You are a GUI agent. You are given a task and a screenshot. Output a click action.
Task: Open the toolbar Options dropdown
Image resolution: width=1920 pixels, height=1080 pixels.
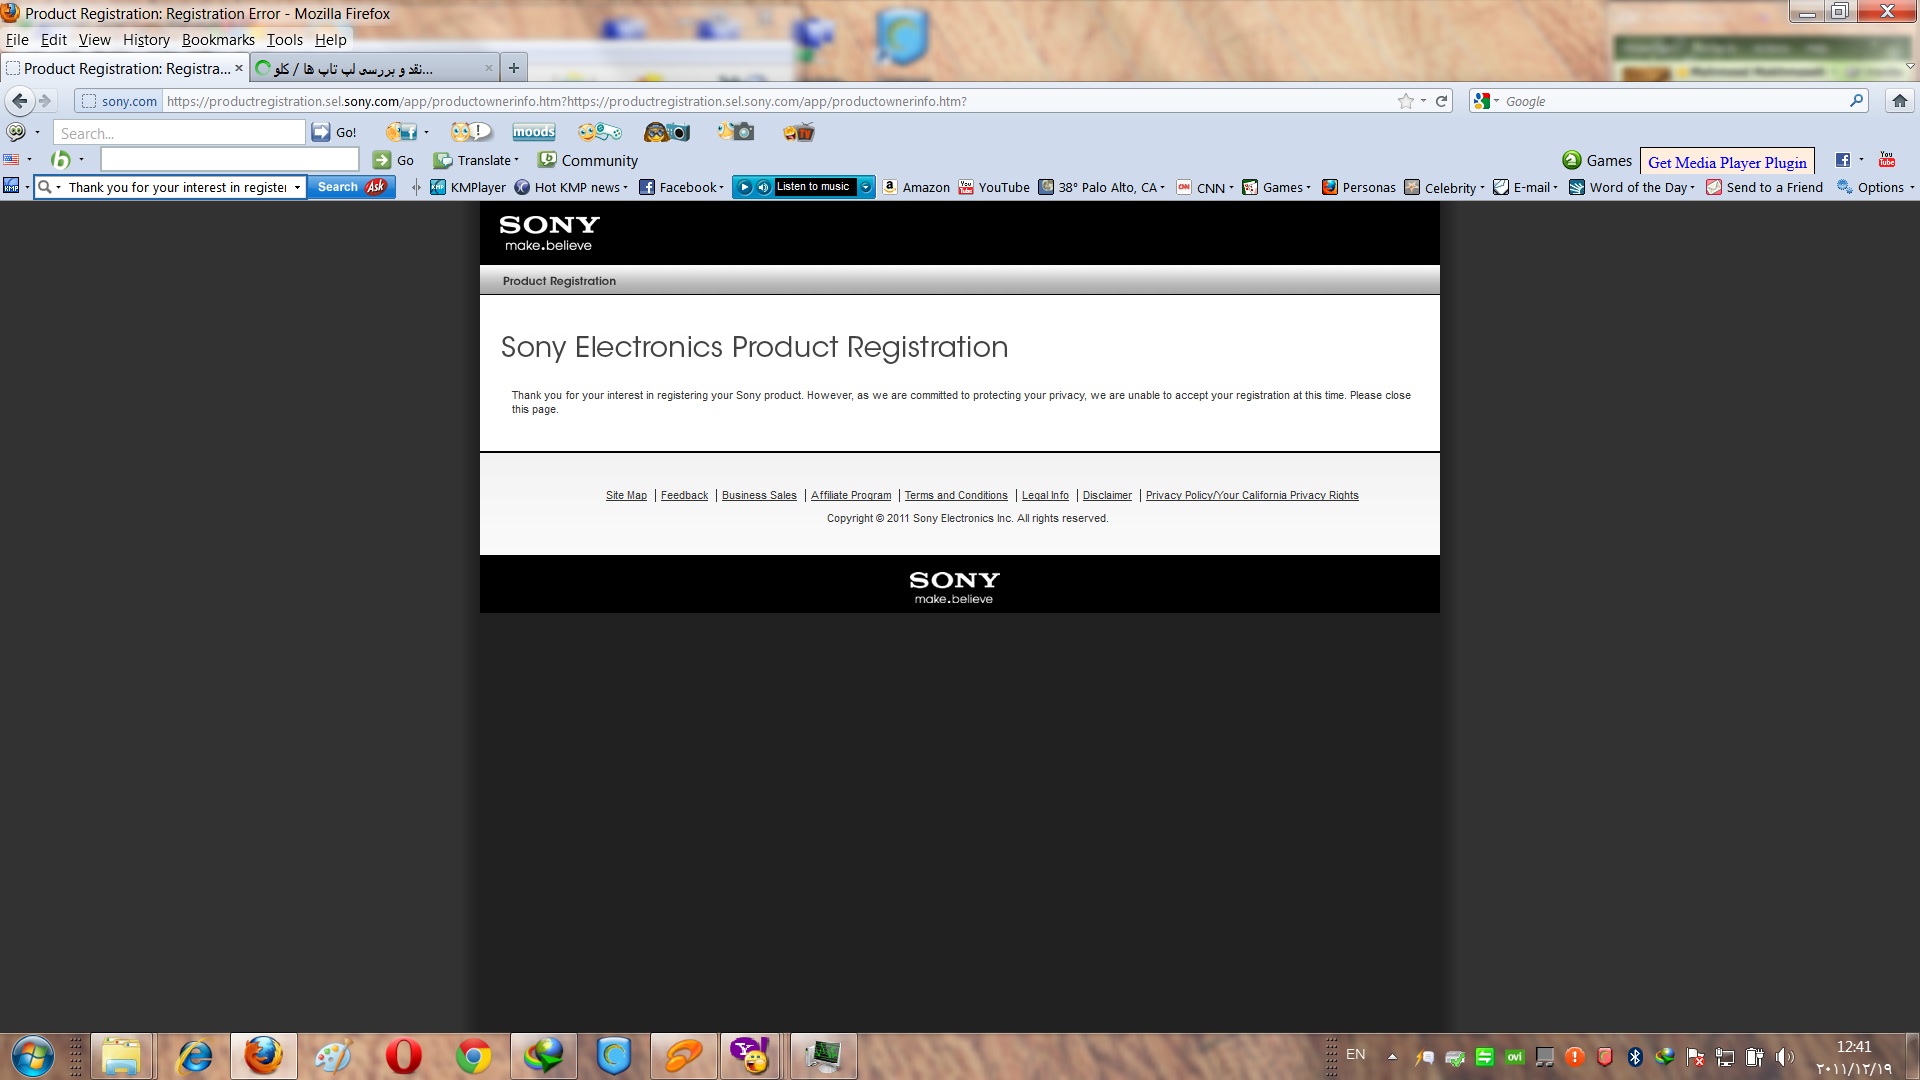[1876, 187]
